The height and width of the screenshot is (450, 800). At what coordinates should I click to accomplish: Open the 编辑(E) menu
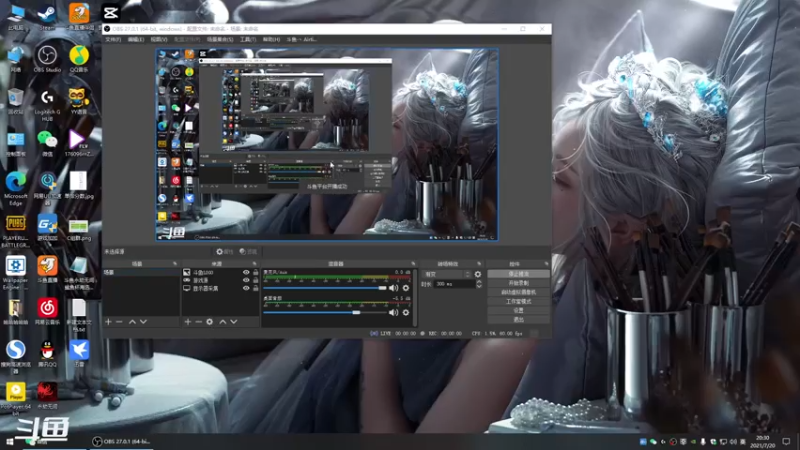(136, 39)
